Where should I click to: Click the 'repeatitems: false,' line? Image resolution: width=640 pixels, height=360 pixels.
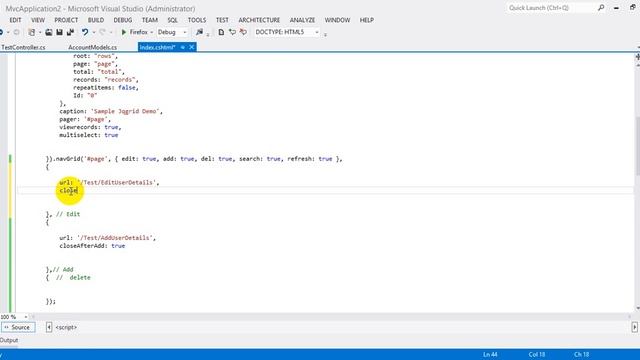point(106,88)
